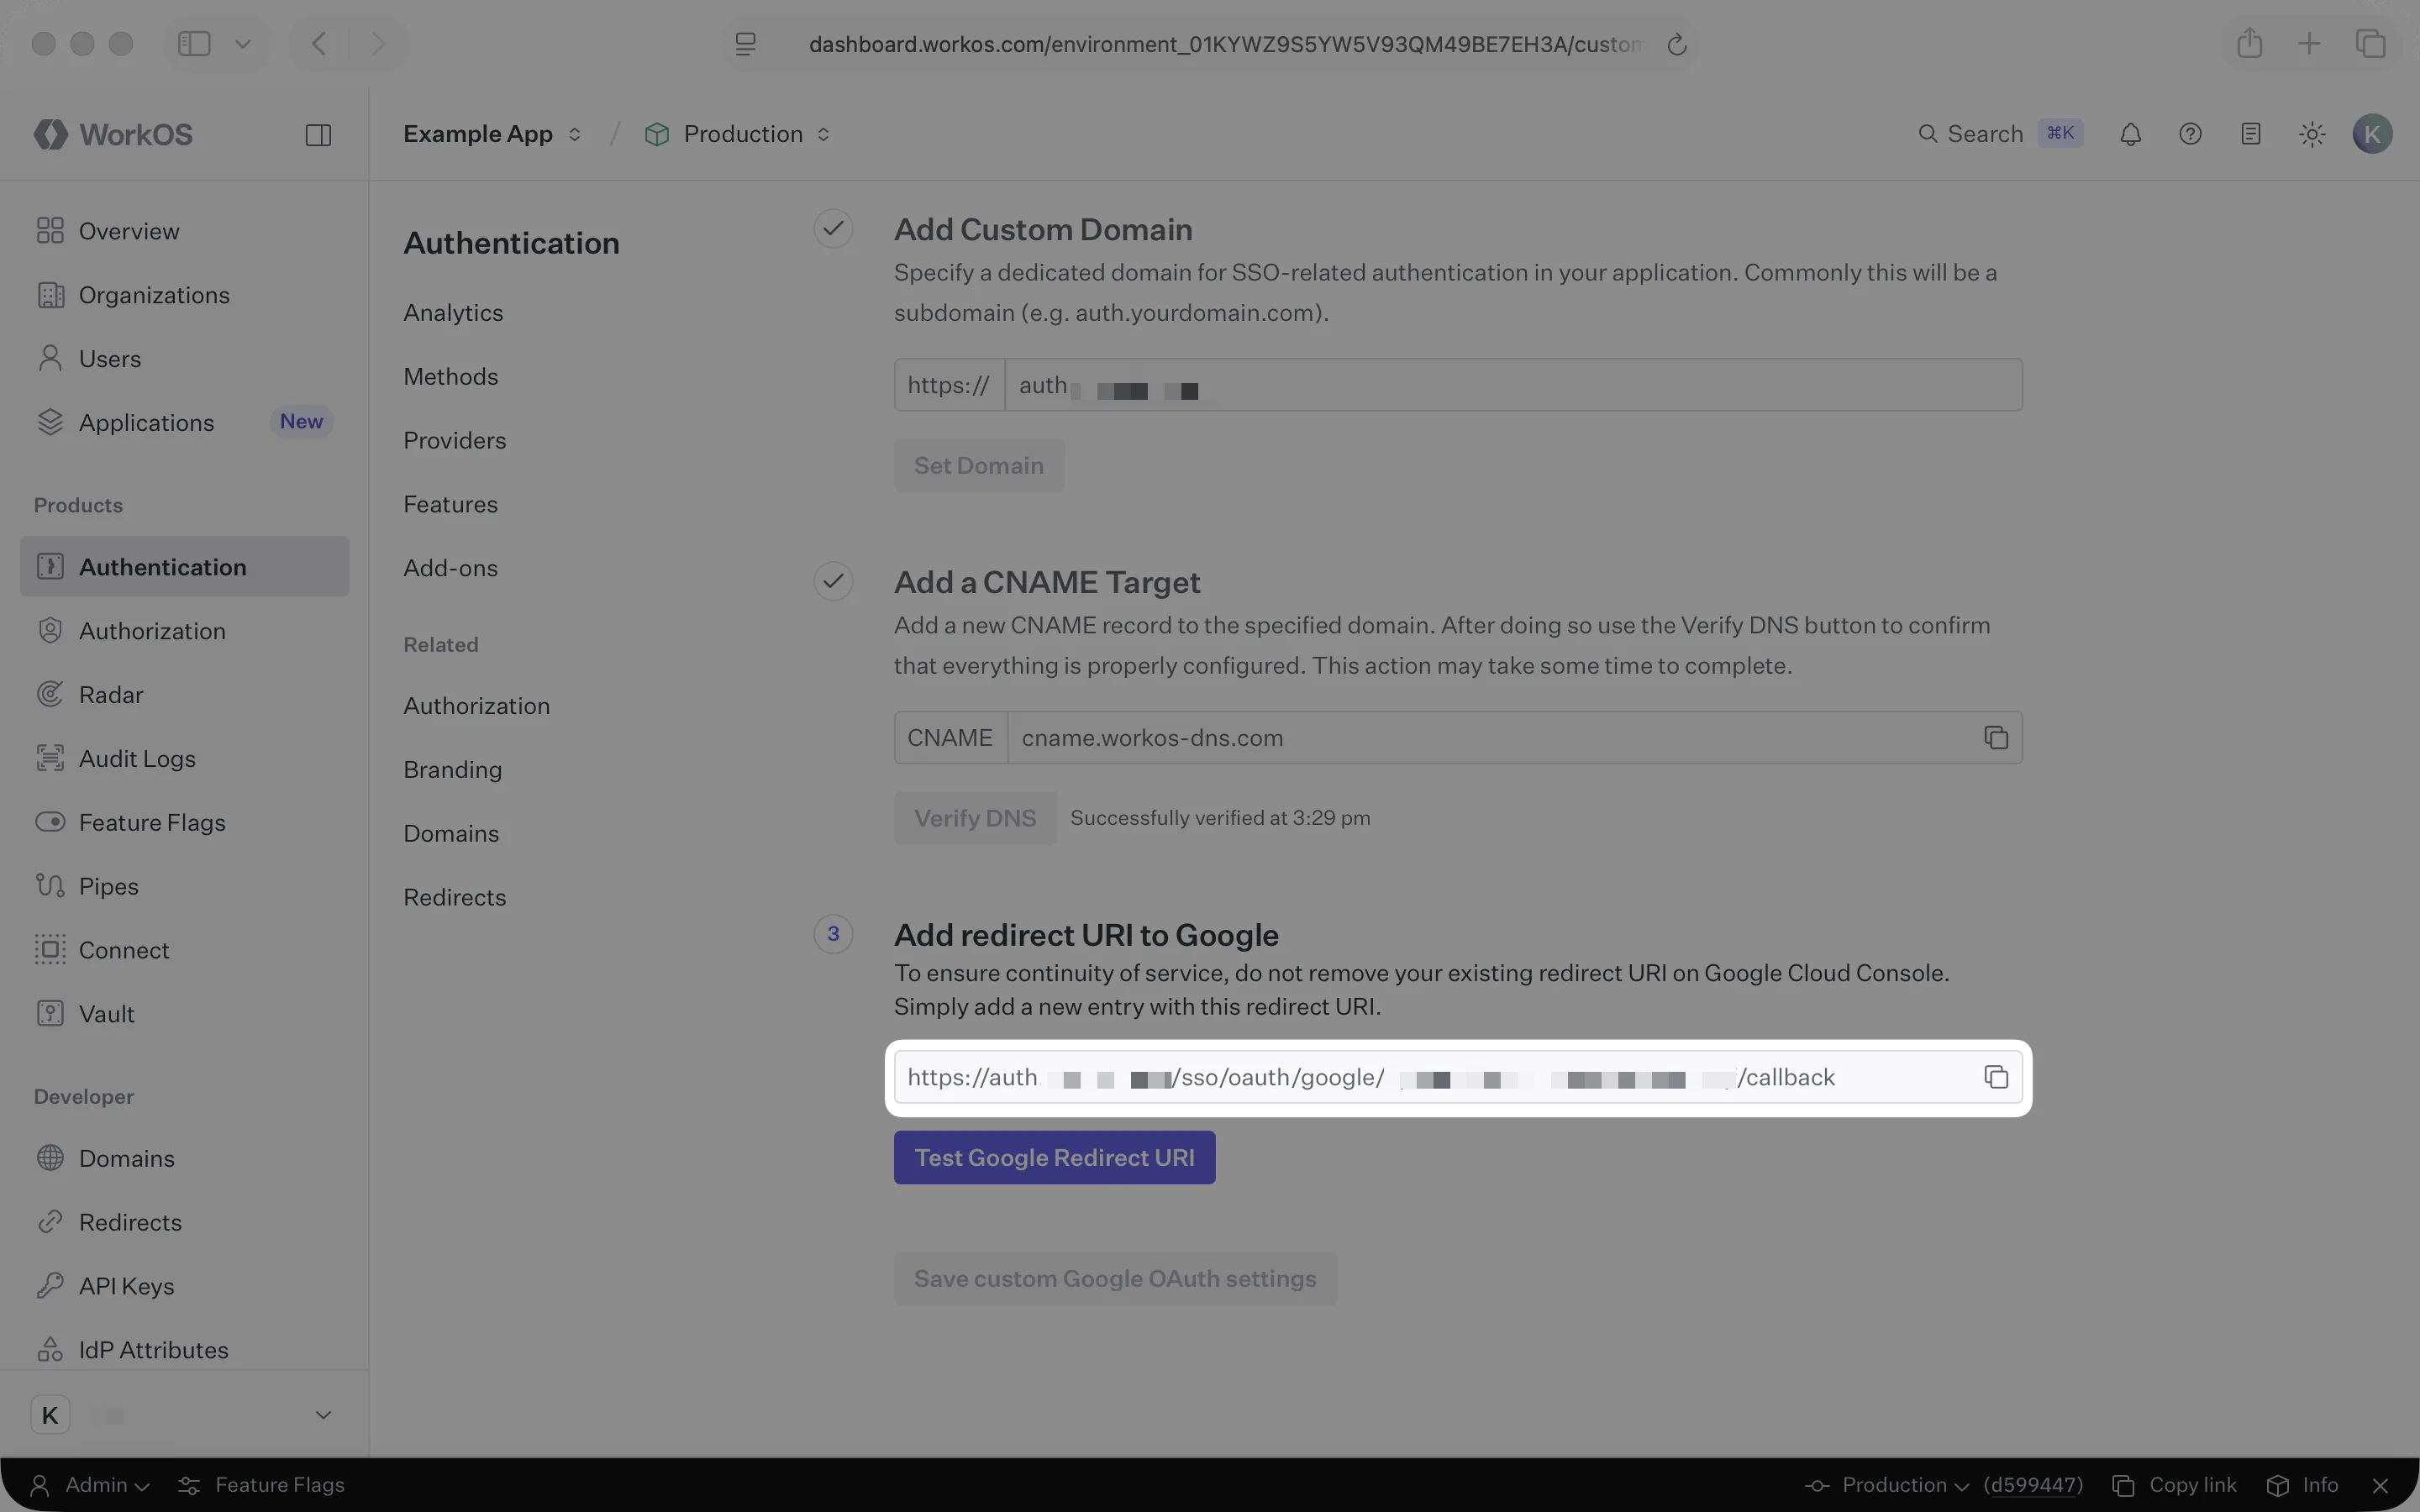Click Save custom Google OAuth settings

click(1115, 1278)
